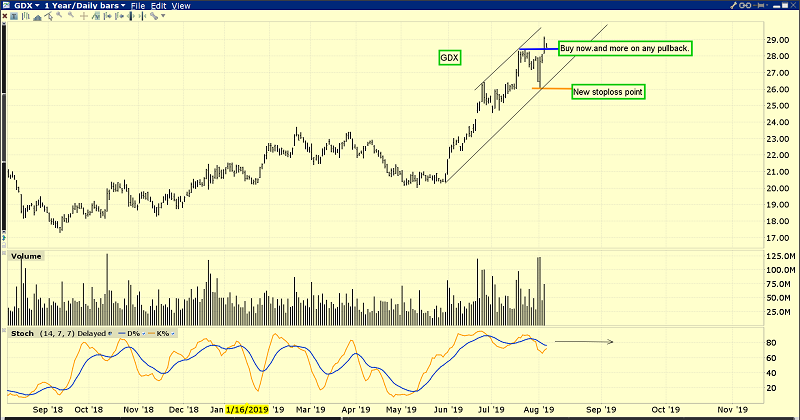Open the Edit menu

(x=159, y=6)
